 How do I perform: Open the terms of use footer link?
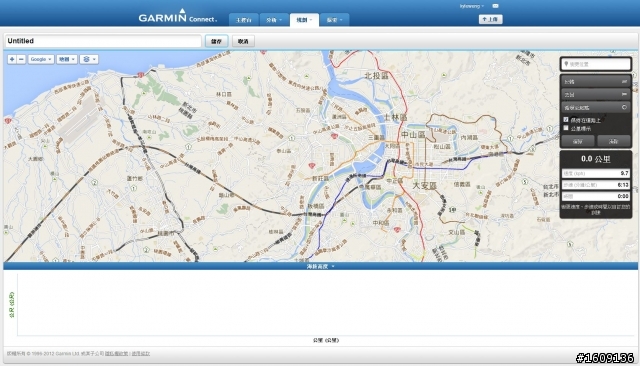(141, 353)
